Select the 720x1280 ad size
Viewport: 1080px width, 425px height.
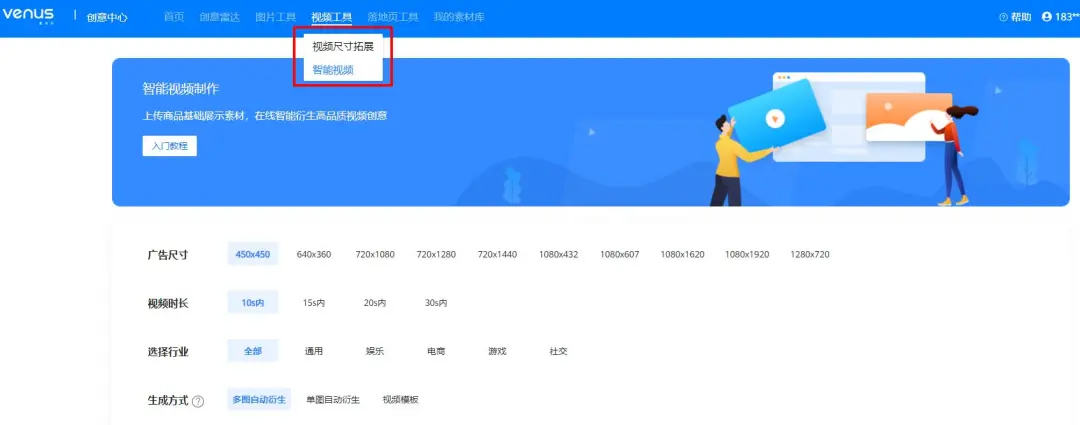coord(436,254)
